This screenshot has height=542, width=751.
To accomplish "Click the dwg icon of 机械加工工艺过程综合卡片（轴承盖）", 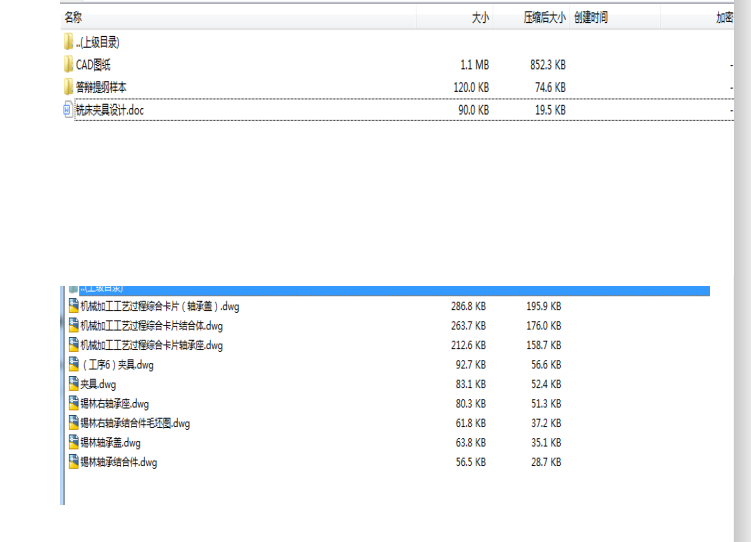I will coord(74,306).
